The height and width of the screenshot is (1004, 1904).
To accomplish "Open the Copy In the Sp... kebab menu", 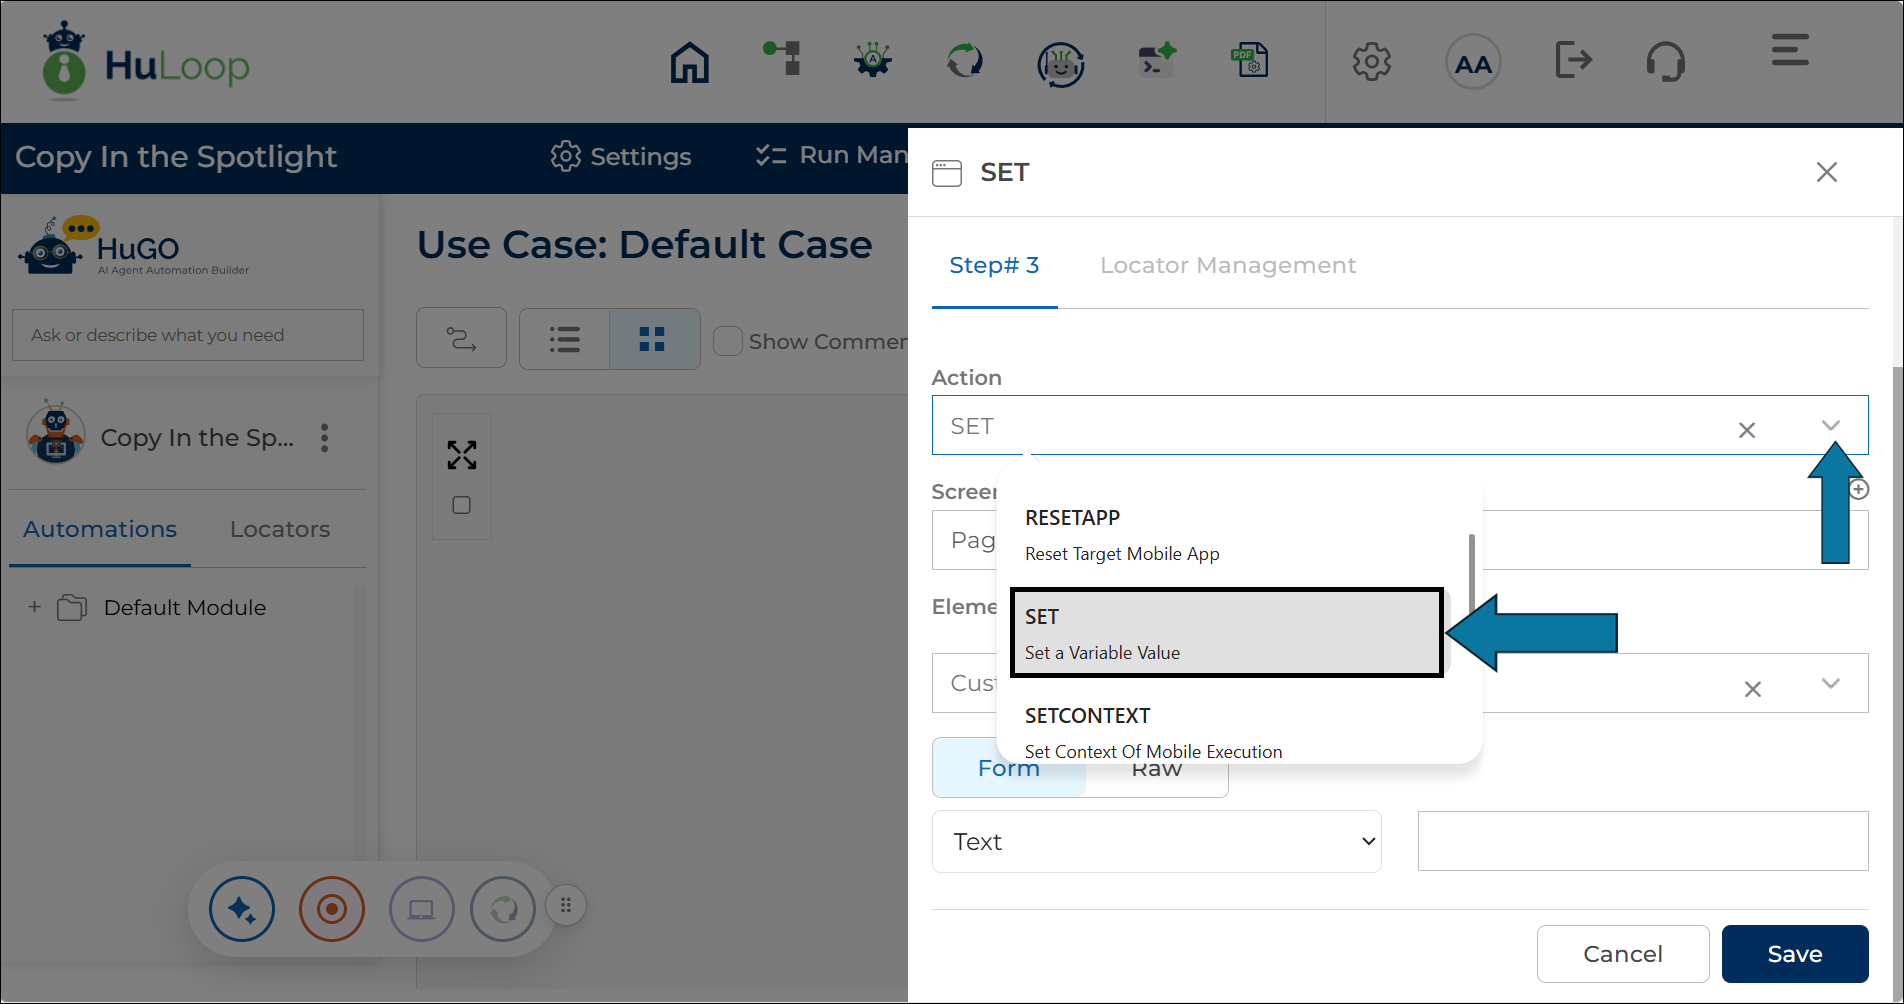I will [324, 438].
